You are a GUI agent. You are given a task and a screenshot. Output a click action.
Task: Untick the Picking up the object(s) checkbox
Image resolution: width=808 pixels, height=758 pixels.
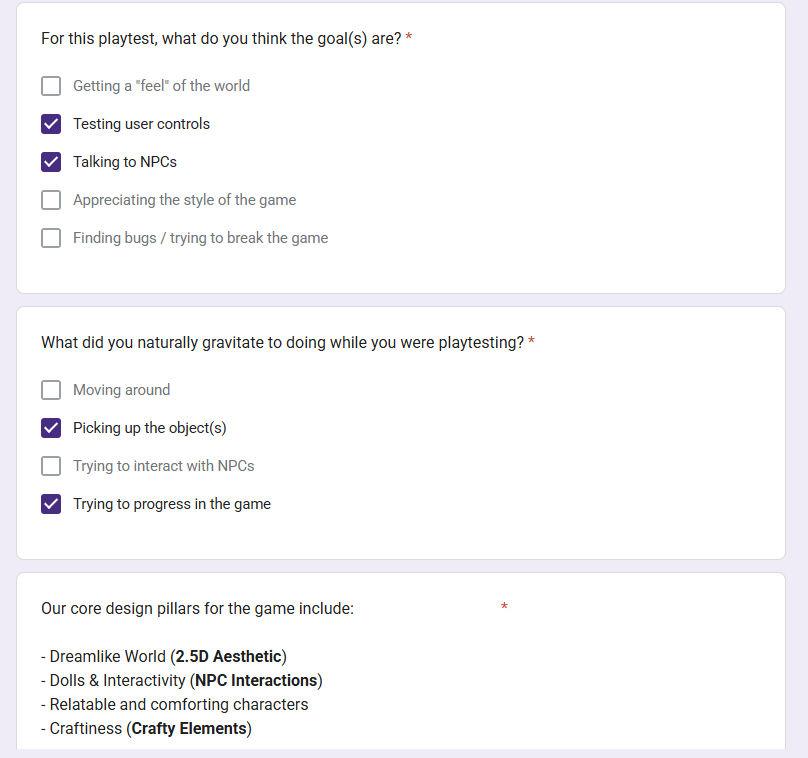click(x=51, y=428)
